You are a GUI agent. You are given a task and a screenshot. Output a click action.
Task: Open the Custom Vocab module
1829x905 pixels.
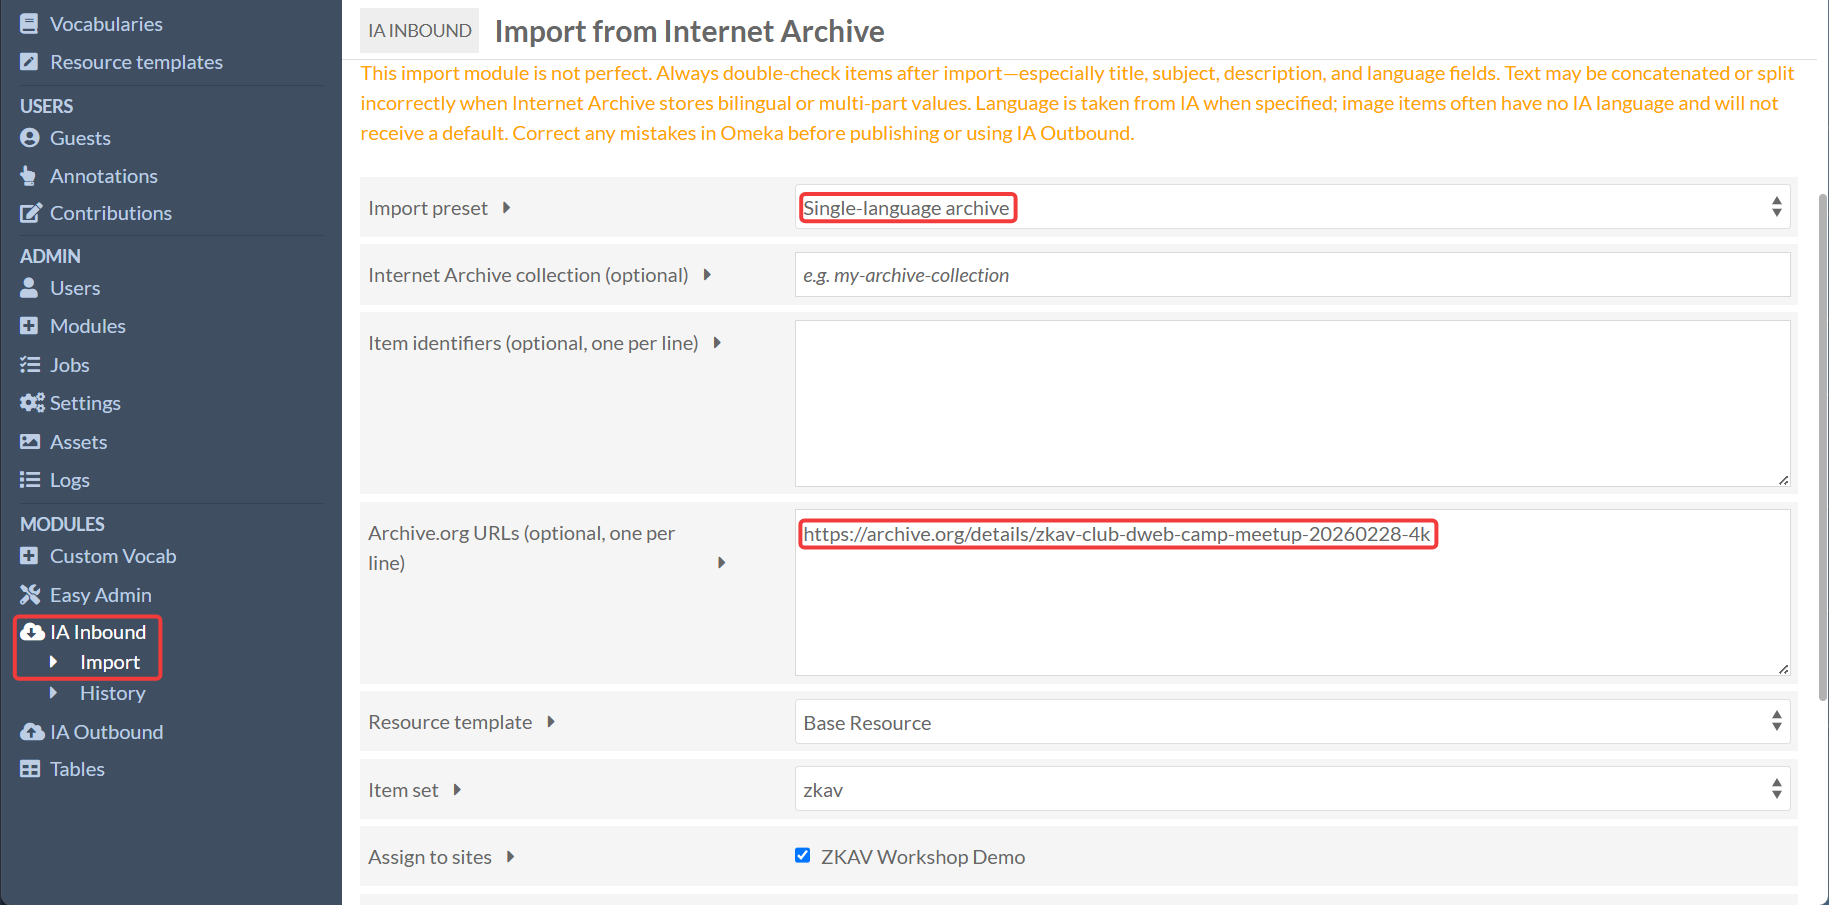[x=113, y=556]
